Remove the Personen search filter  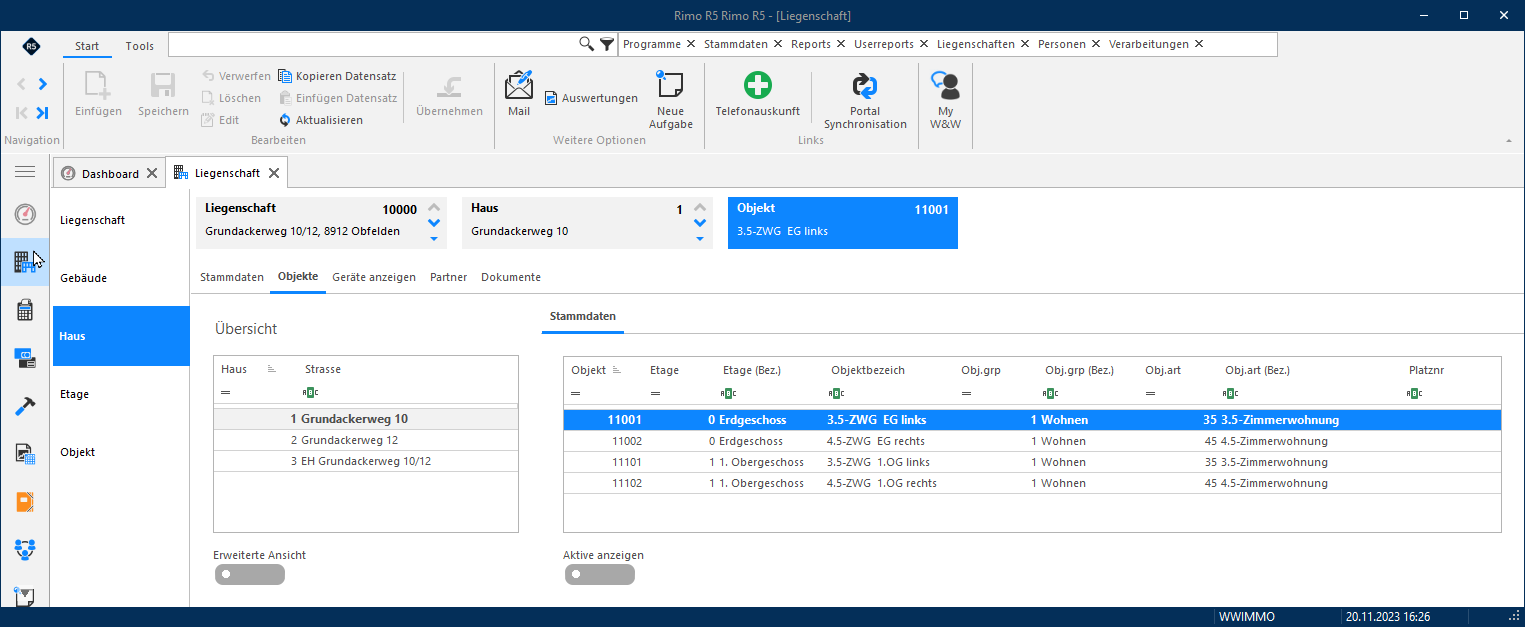click(x=1095, y=44)
